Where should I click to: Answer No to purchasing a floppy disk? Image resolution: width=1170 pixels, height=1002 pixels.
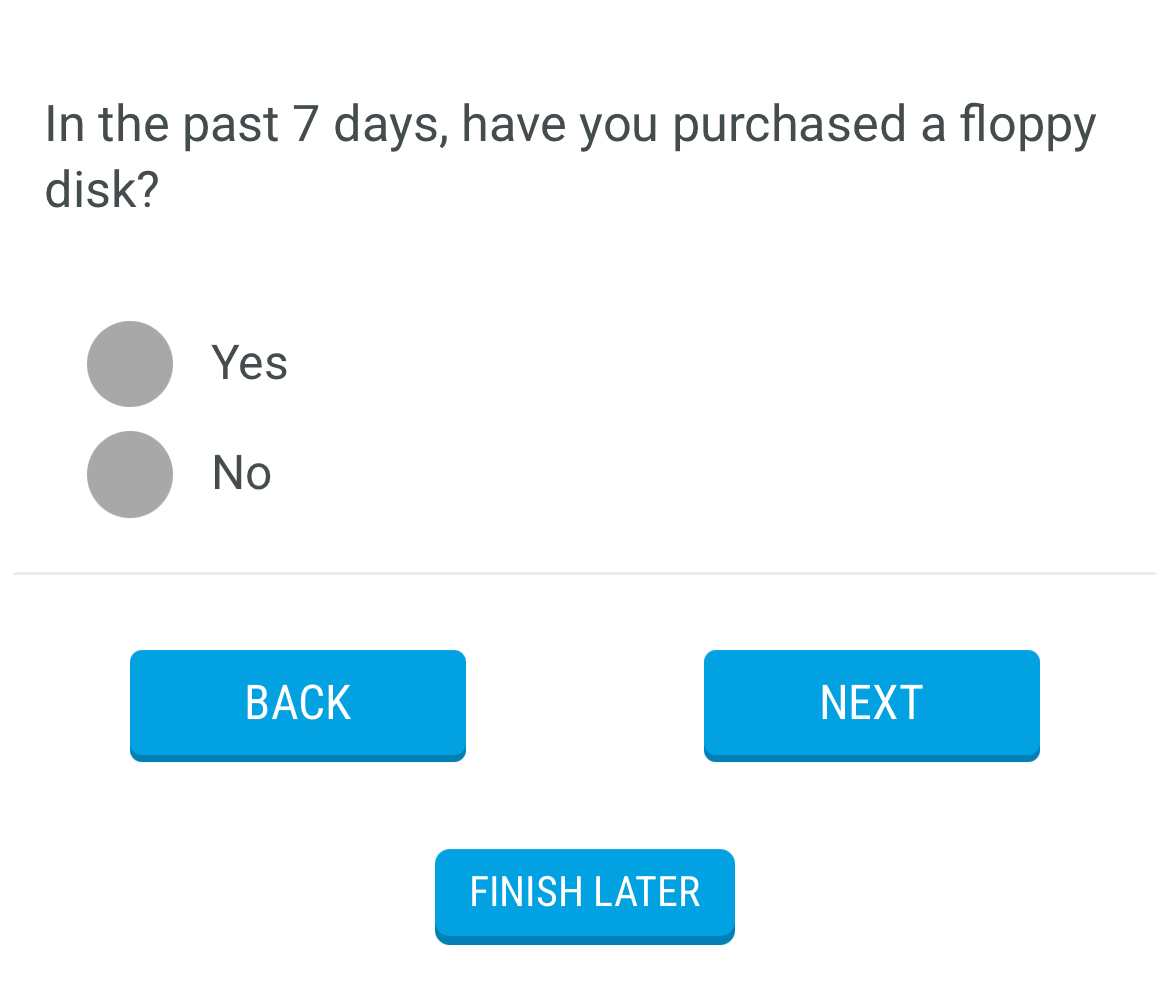pos(130,474)
